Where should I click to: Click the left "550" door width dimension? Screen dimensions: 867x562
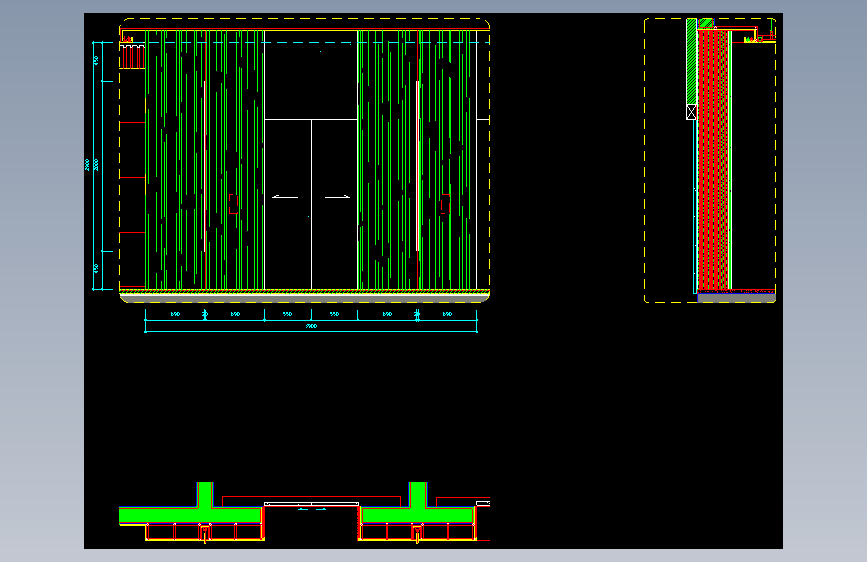pyautogui.click(x=288, y=314)
